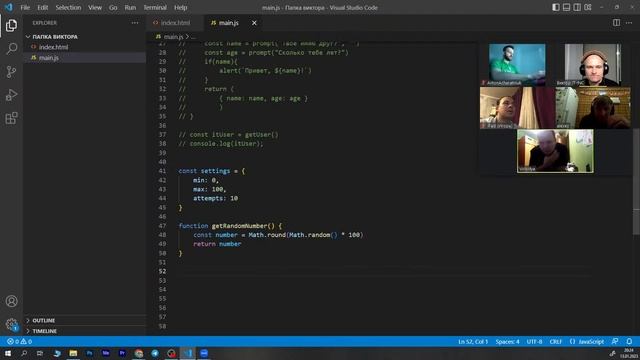Open Media Encoder from the taskbar
The image size is (640, 360).
tap(106, 353)
